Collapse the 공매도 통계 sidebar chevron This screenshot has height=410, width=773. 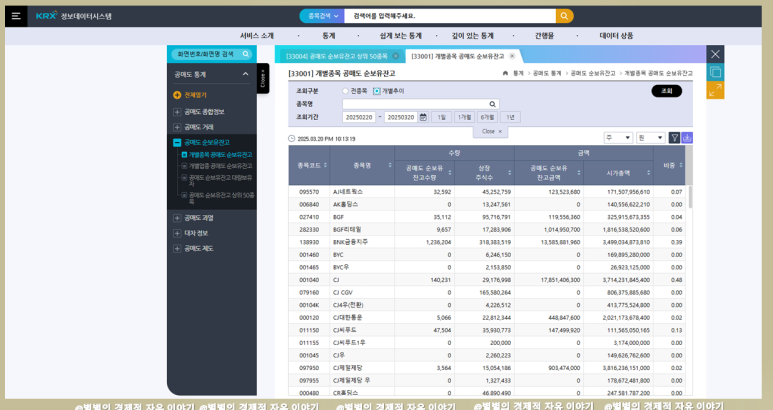click(x=246, y=74)
